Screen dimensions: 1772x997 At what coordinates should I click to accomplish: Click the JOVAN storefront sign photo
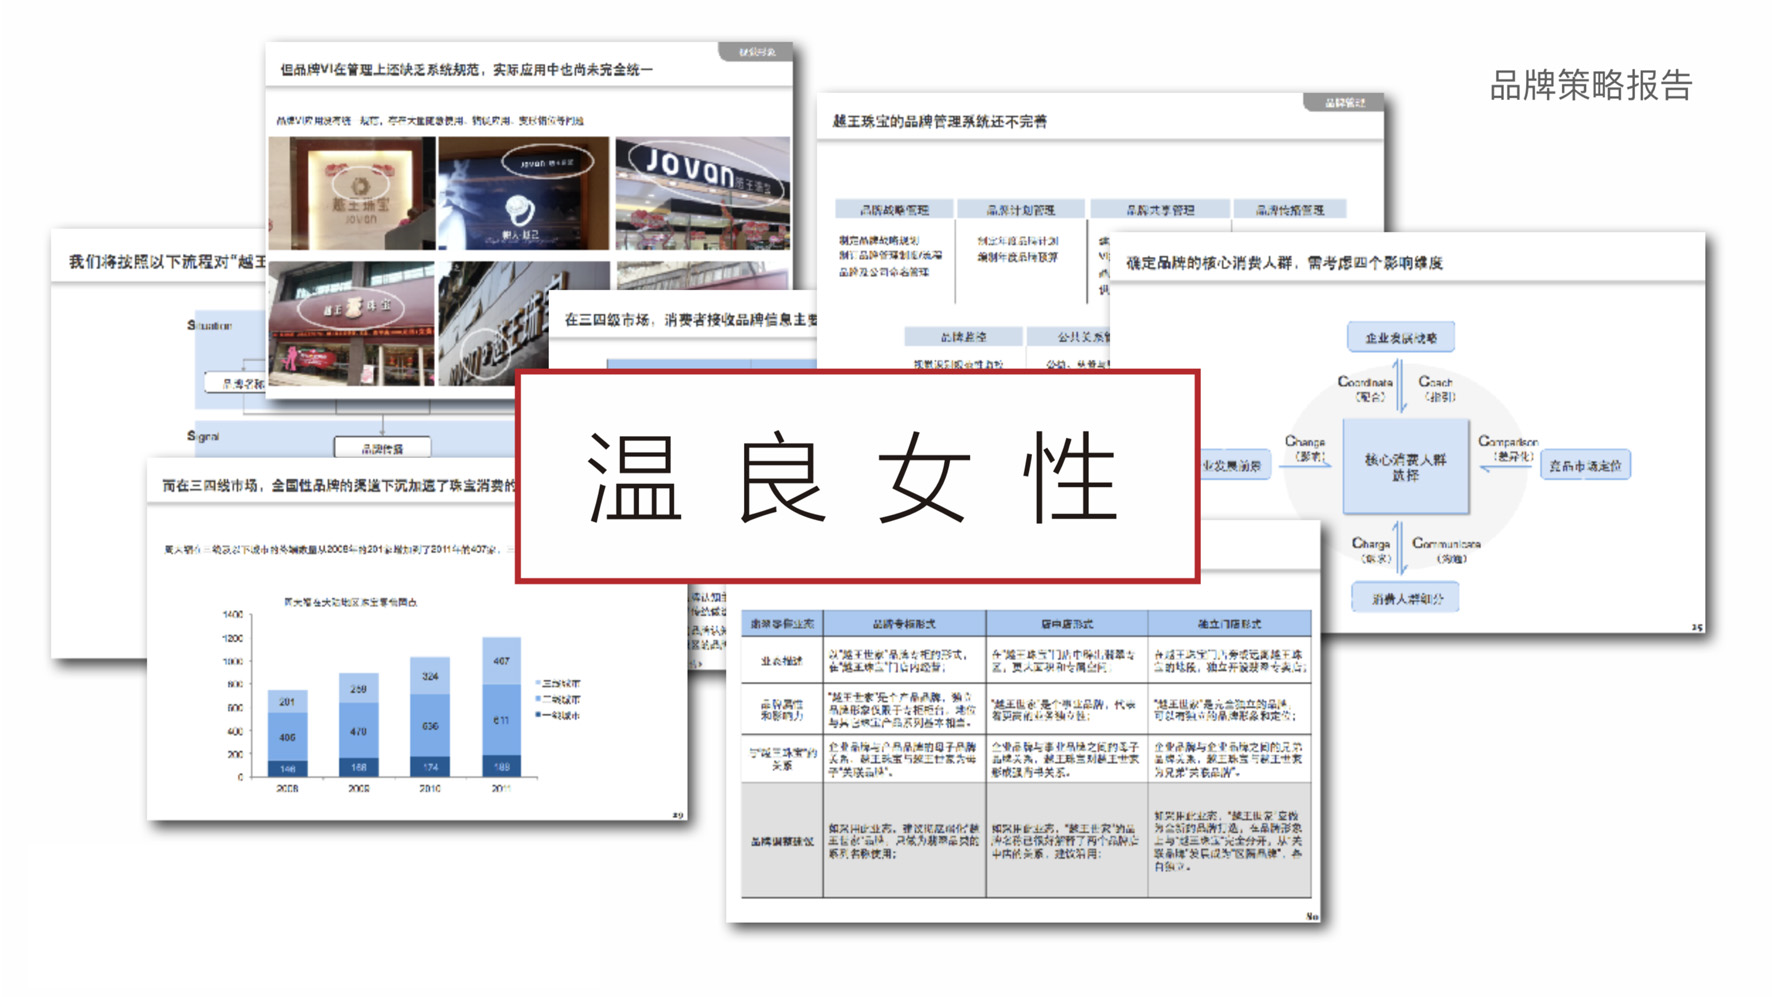(702, 193)
